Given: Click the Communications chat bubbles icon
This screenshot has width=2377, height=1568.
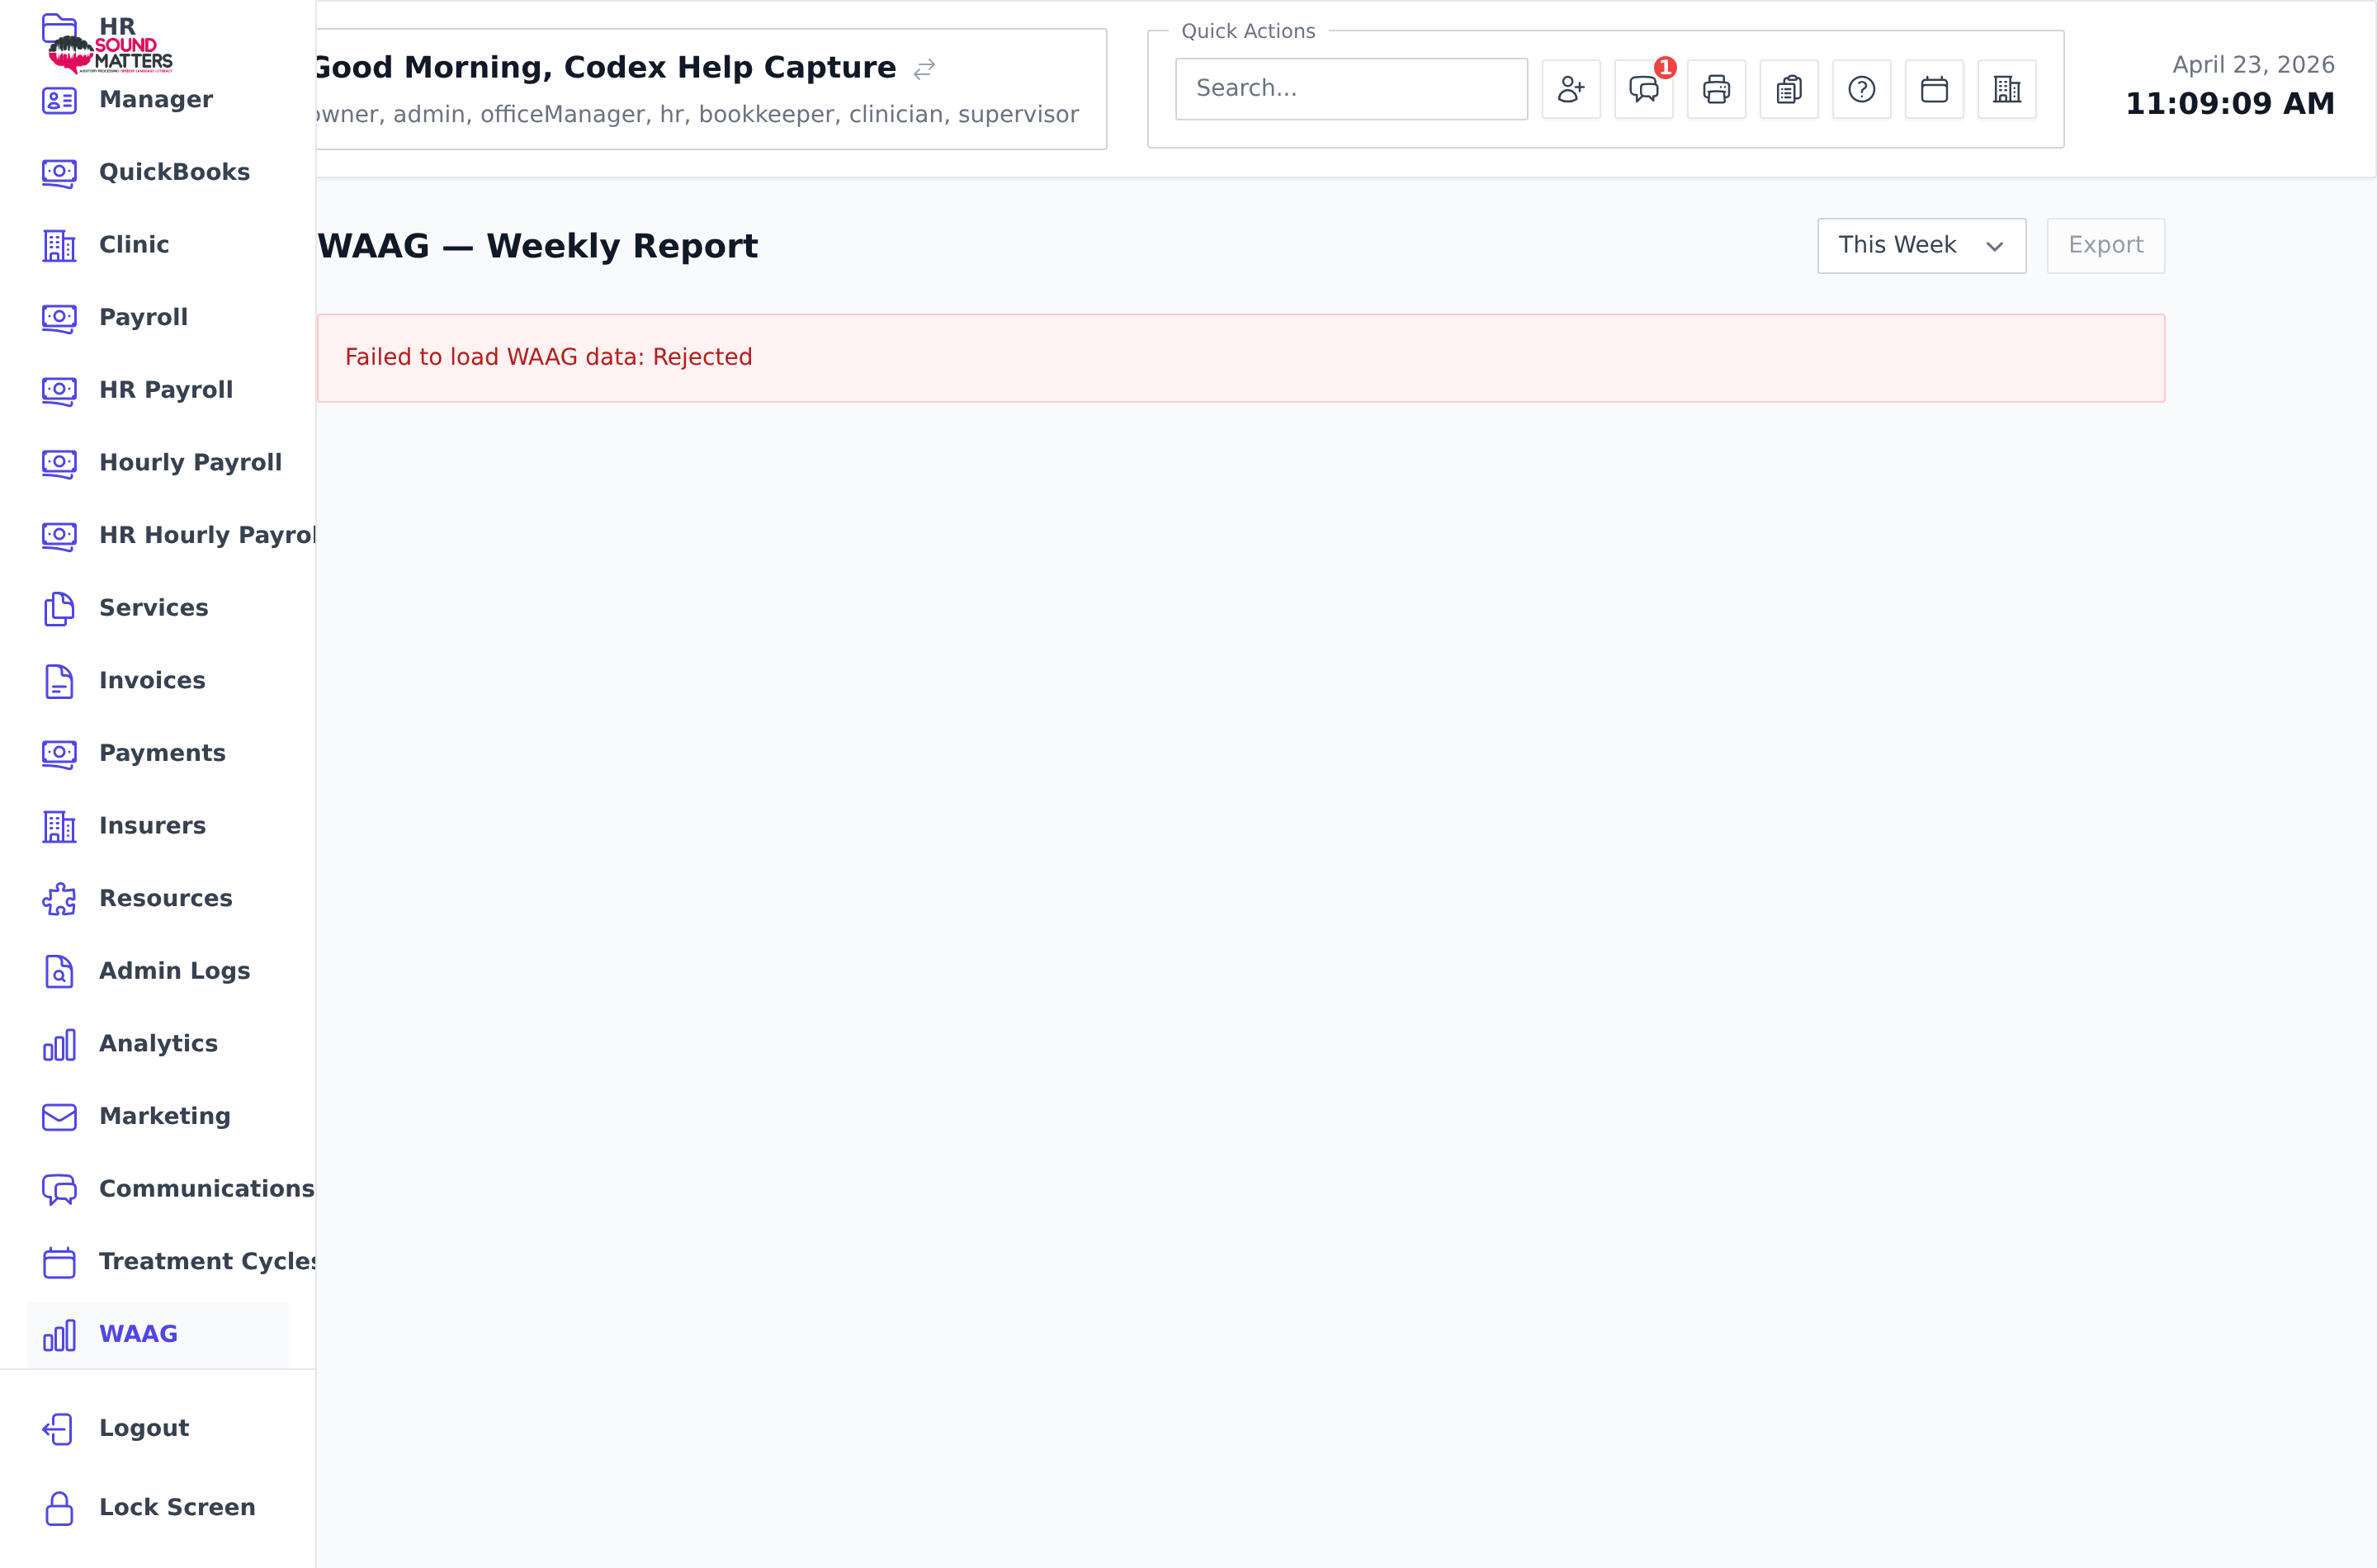Looking at the screenshot, I should 59,1189.
